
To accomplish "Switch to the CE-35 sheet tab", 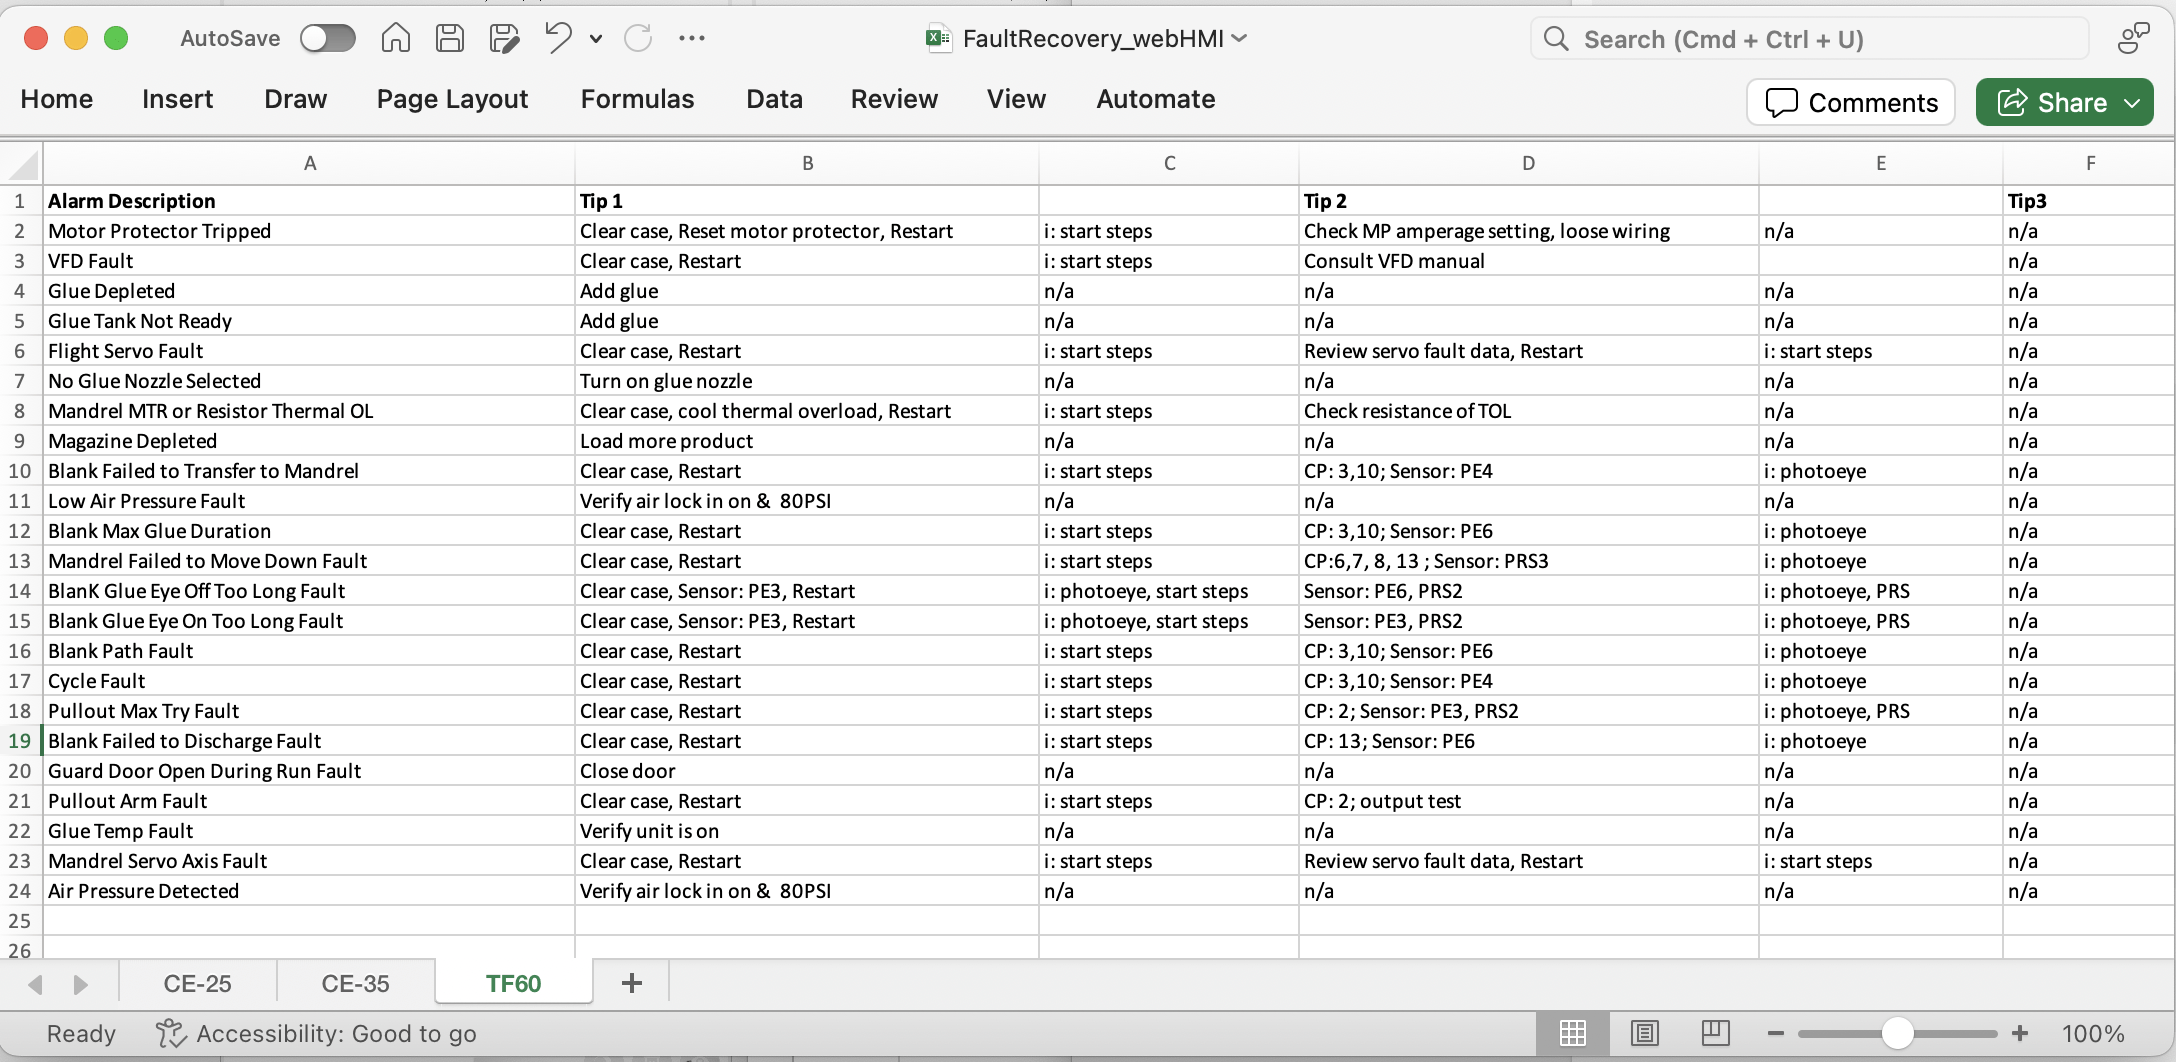I will (x=355, y=983).
